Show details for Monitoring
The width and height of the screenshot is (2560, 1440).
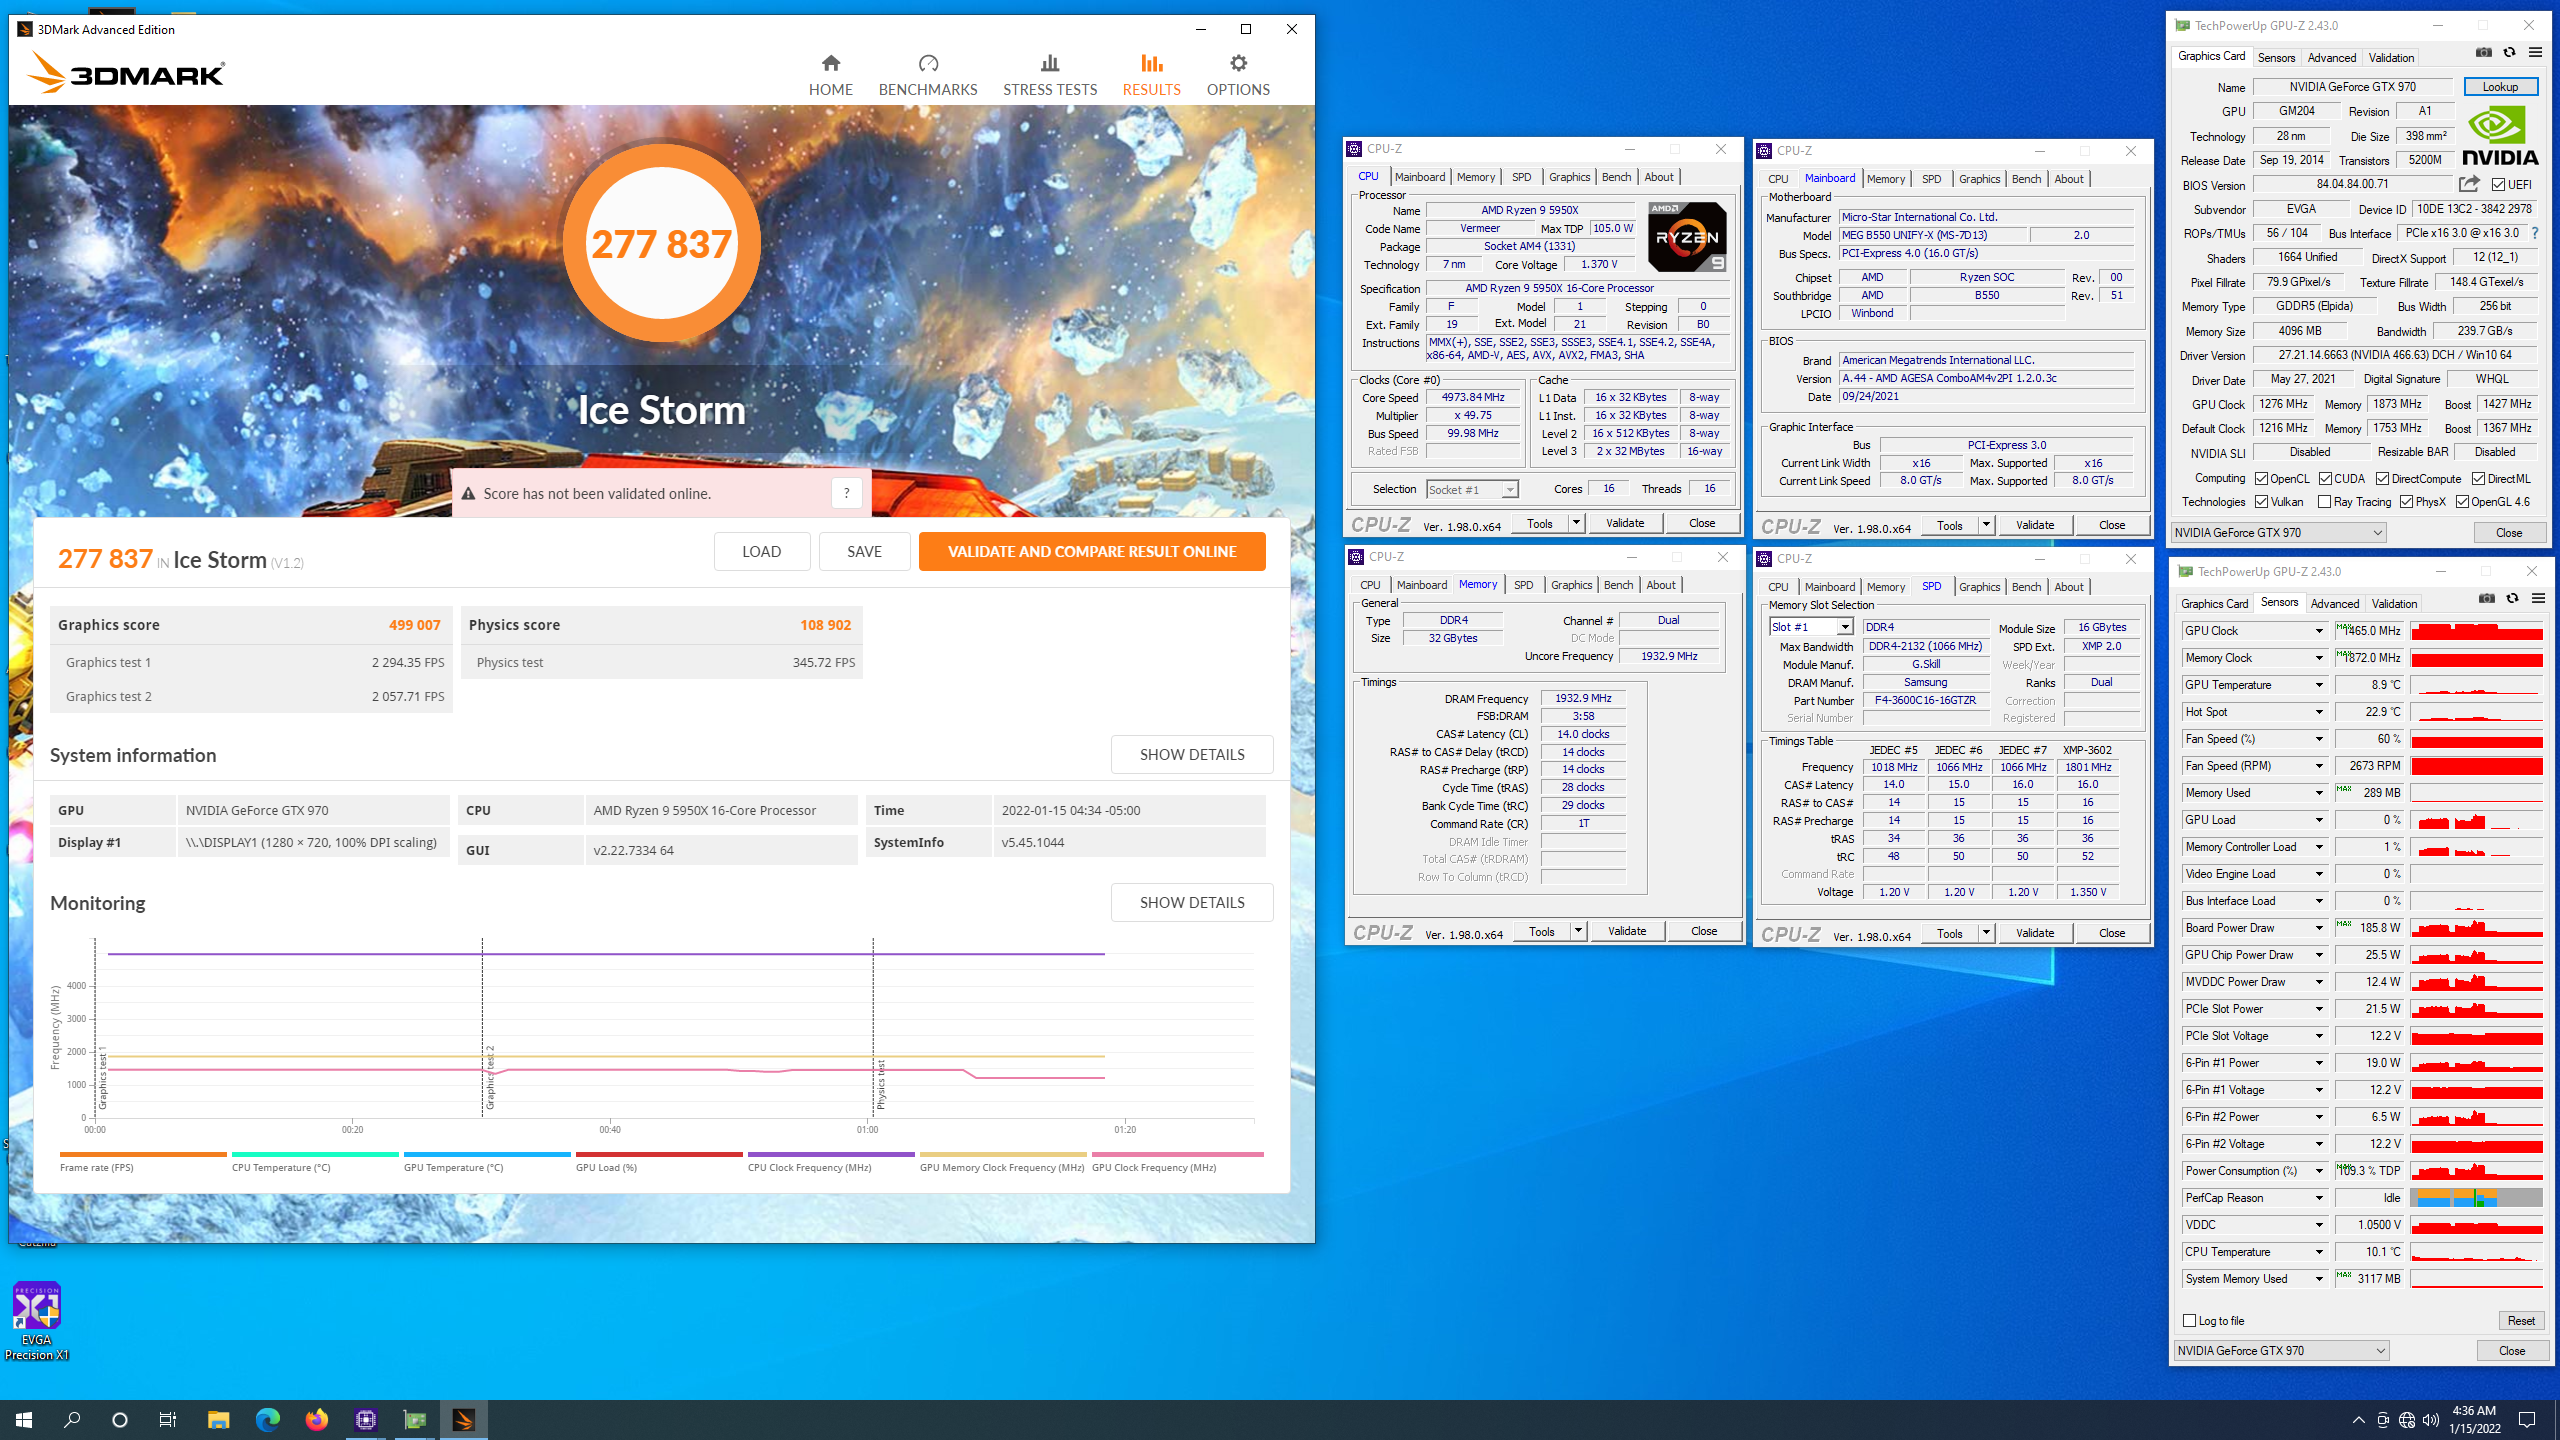(x=1192, y=902)
